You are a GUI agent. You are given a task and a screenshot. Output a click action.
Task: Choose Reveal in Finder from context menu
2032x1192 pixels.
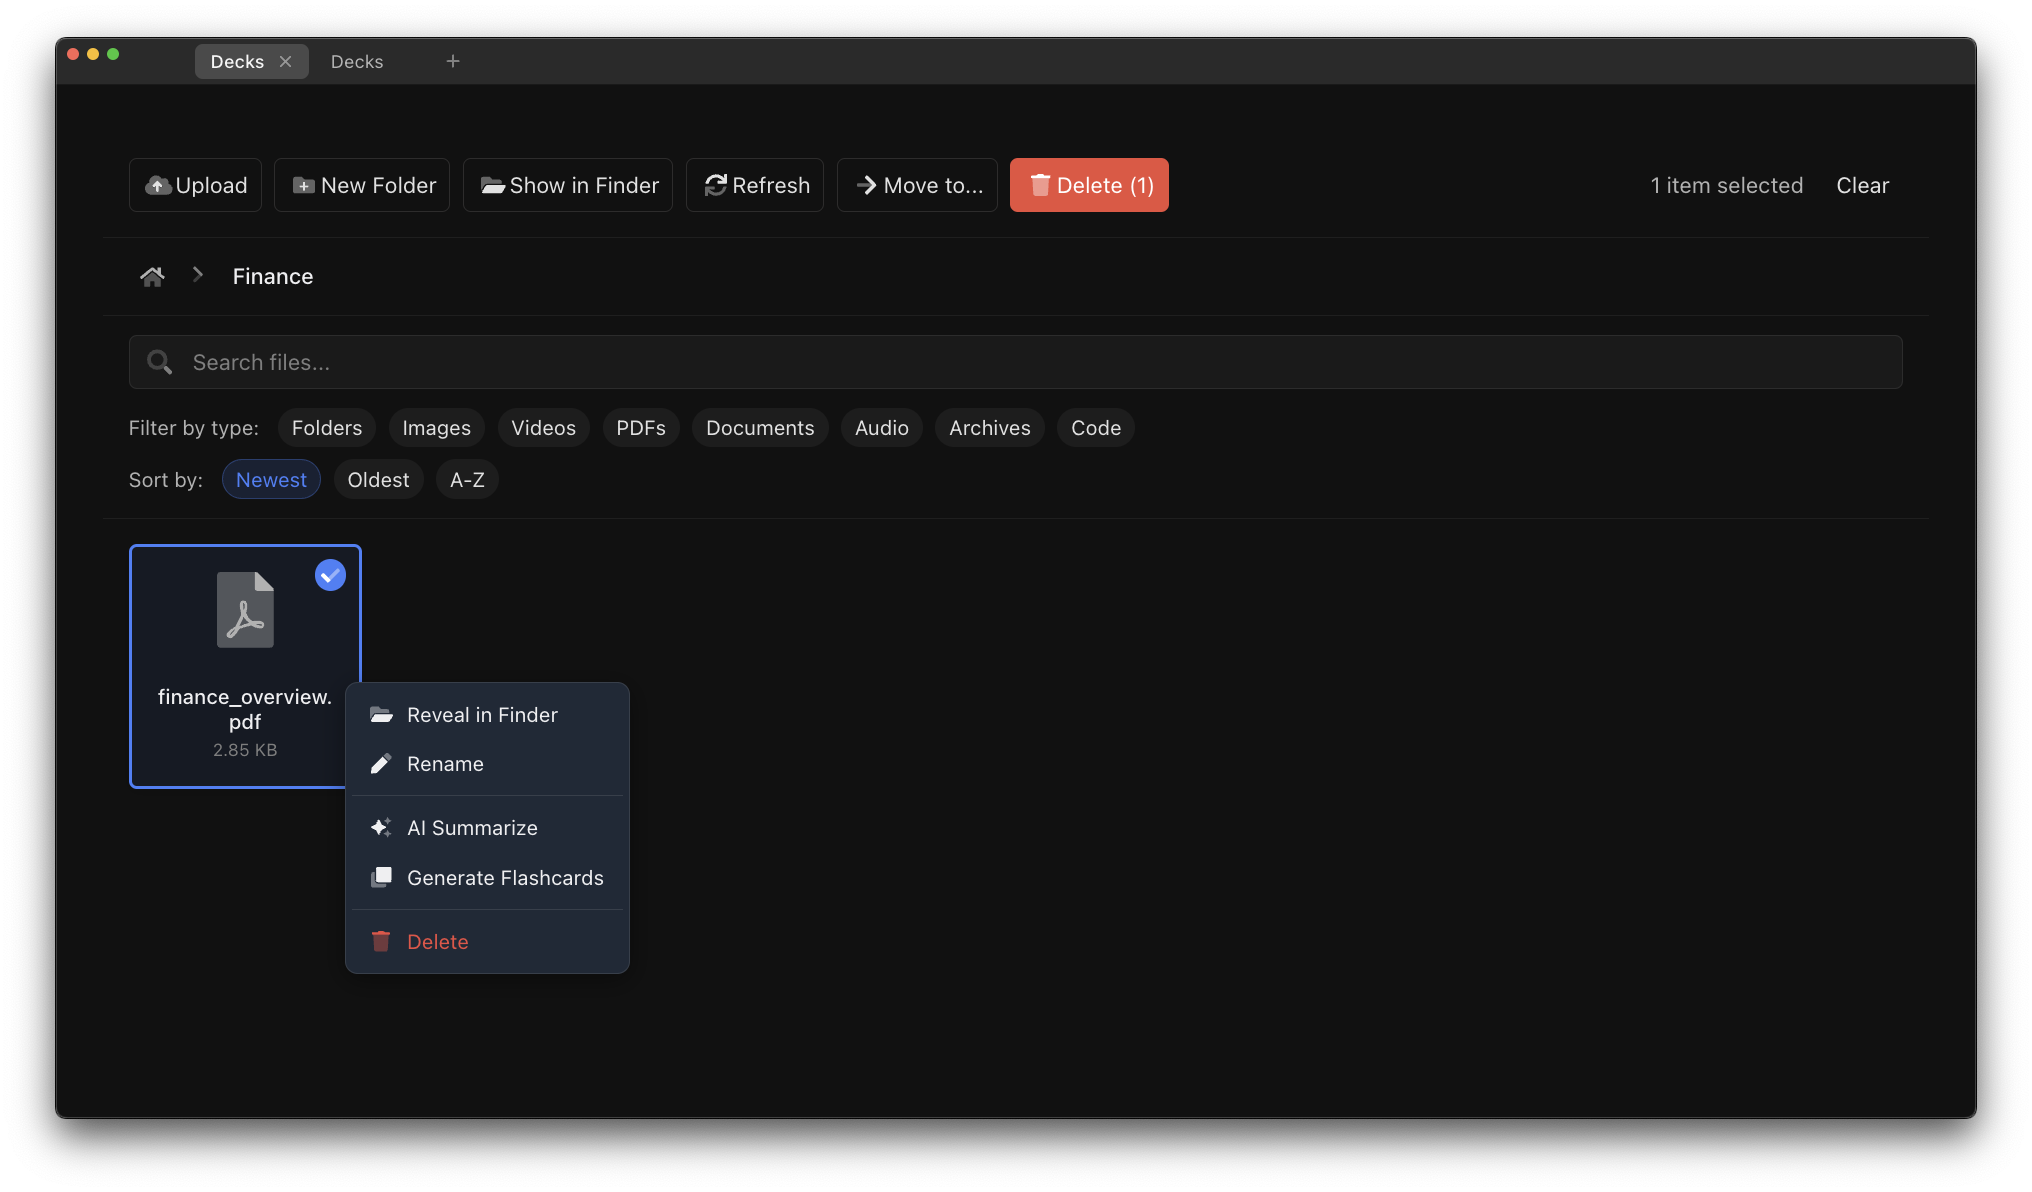click(482, 714)
